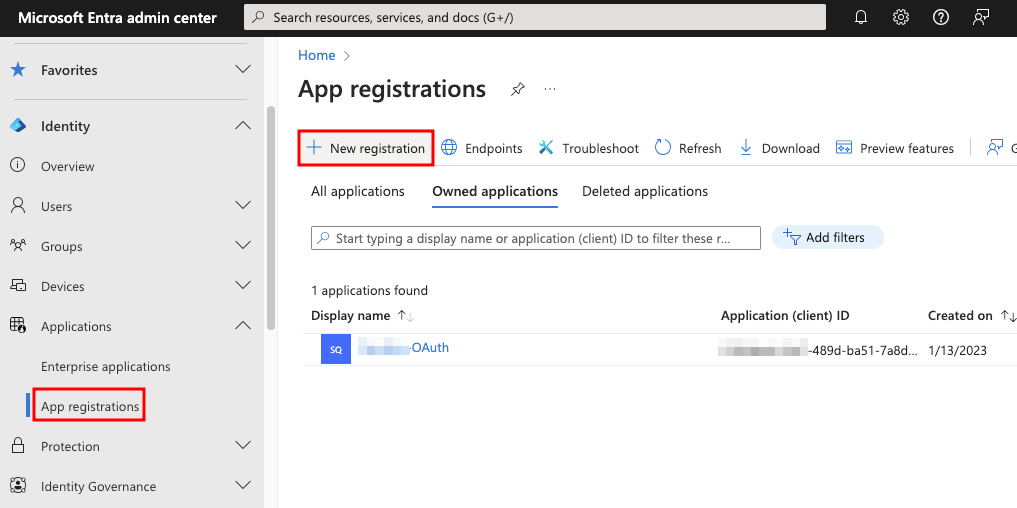
Task: Click the Created on column header
Action: (x=960, y=316)
